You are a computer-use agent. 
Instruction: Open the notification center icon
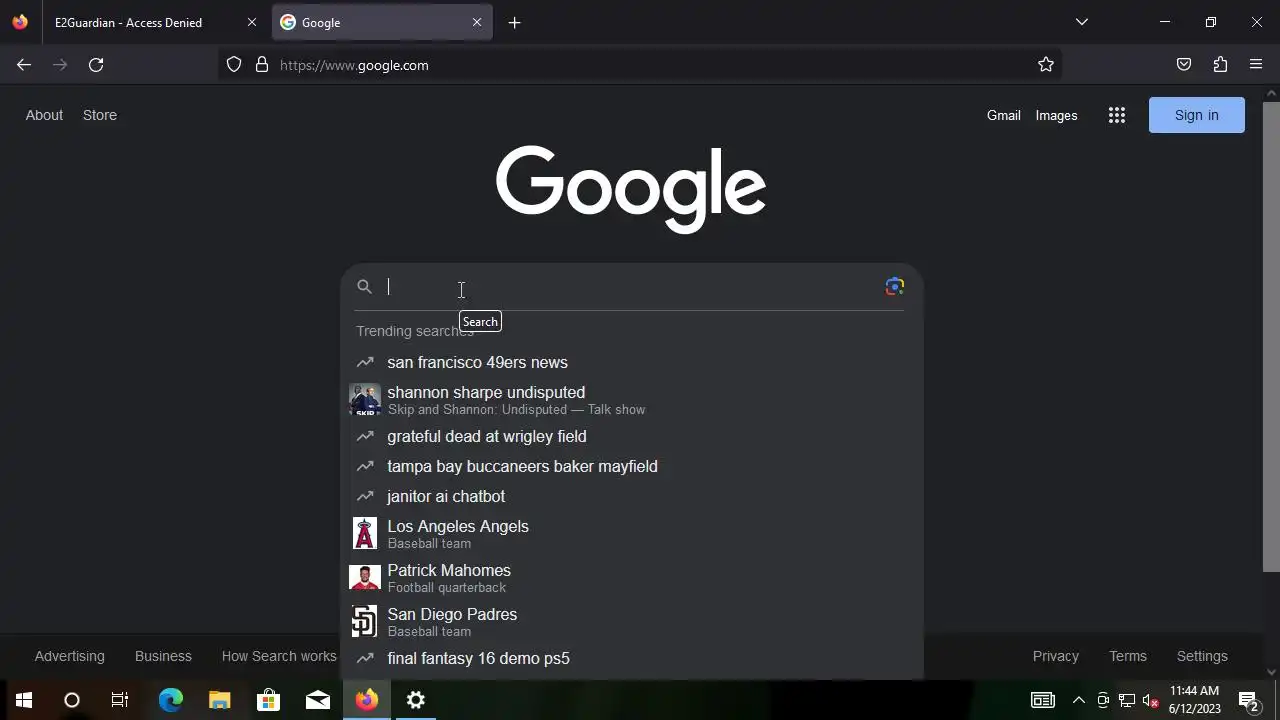(x=1248, y=700)
